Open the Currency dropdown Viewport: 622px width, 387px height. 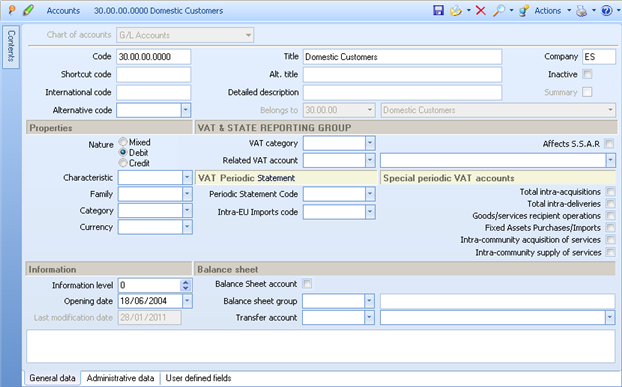tap(187, 227)
